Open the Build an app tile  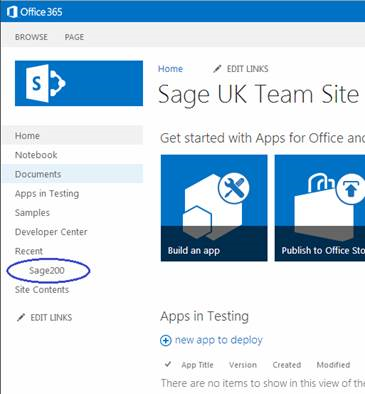pos(214,208)
